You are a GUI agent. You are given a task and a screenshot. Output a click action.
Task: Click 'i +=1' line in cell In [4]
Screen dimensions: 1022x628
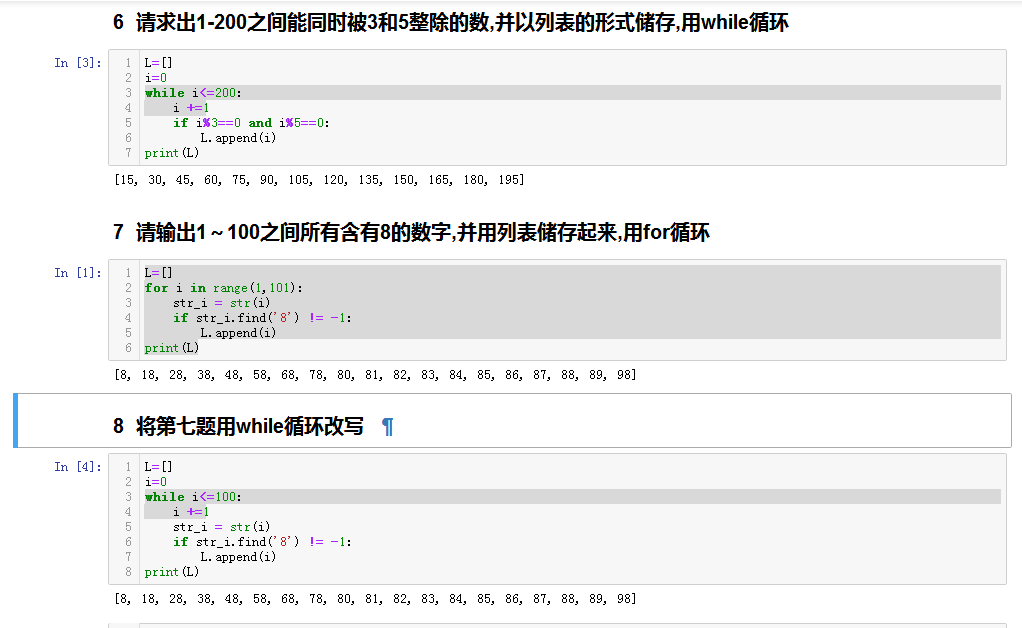[191, 511]
